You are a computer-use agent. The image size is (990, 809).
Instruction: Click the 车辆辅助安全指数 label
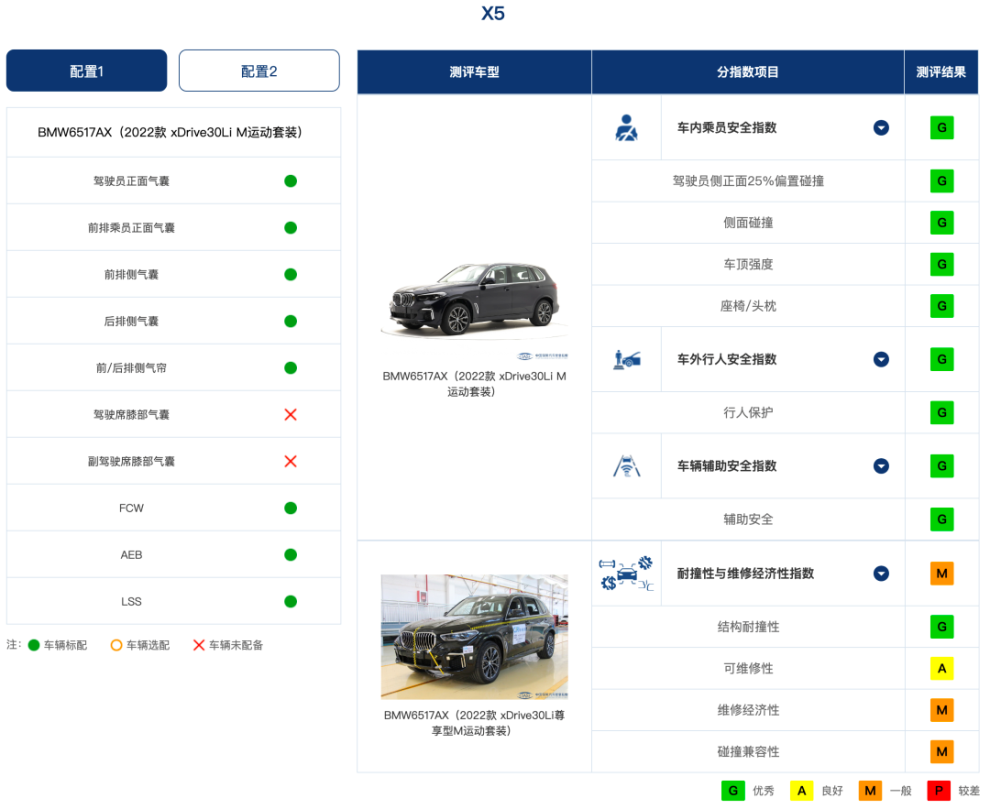coord(727,466)
